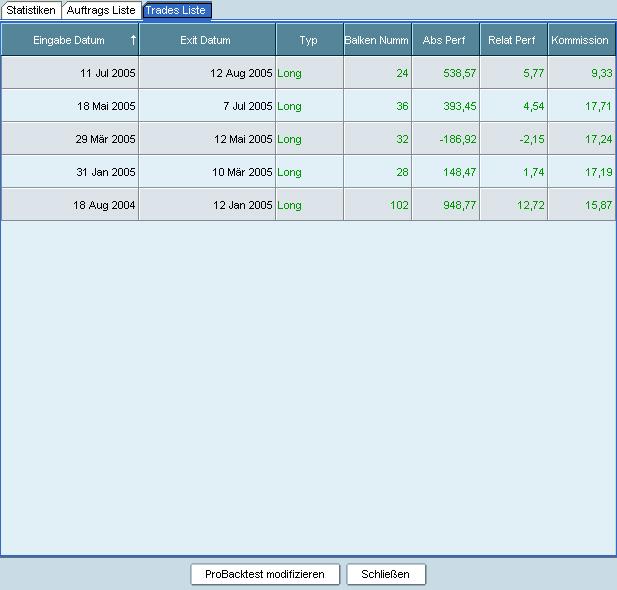Click exit date 12 Mai 2005
Viewport: 617px width, 590px height.
coord(243,139)
